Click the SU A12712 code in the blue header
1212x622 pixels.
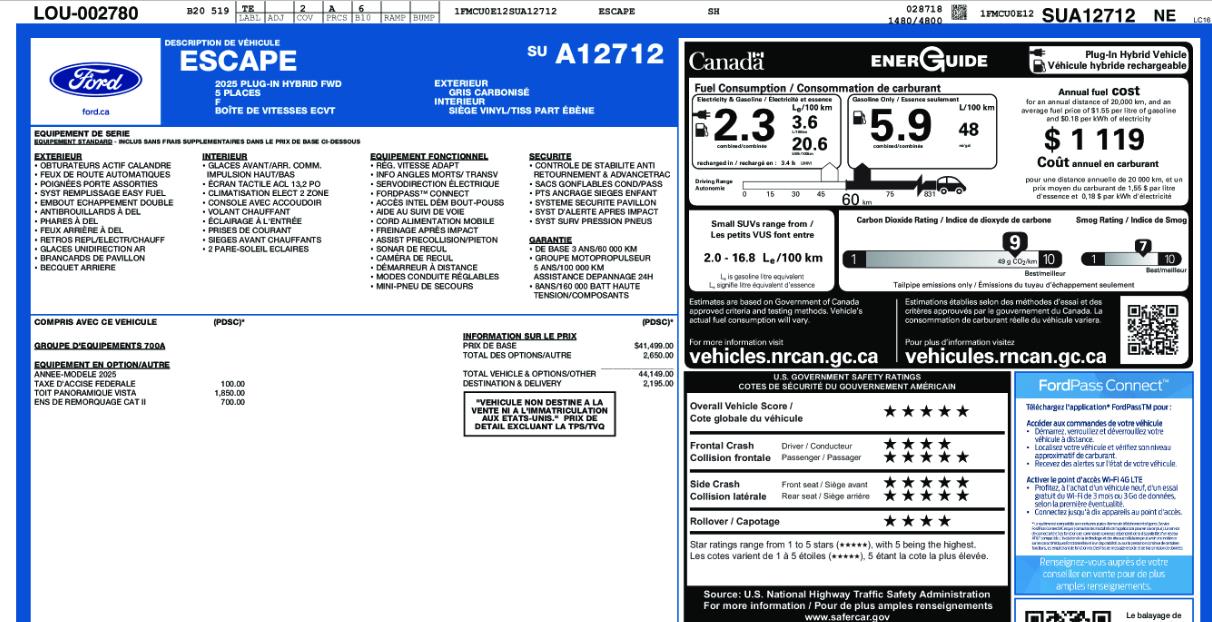pyautogui.click(x=596, y=54)
